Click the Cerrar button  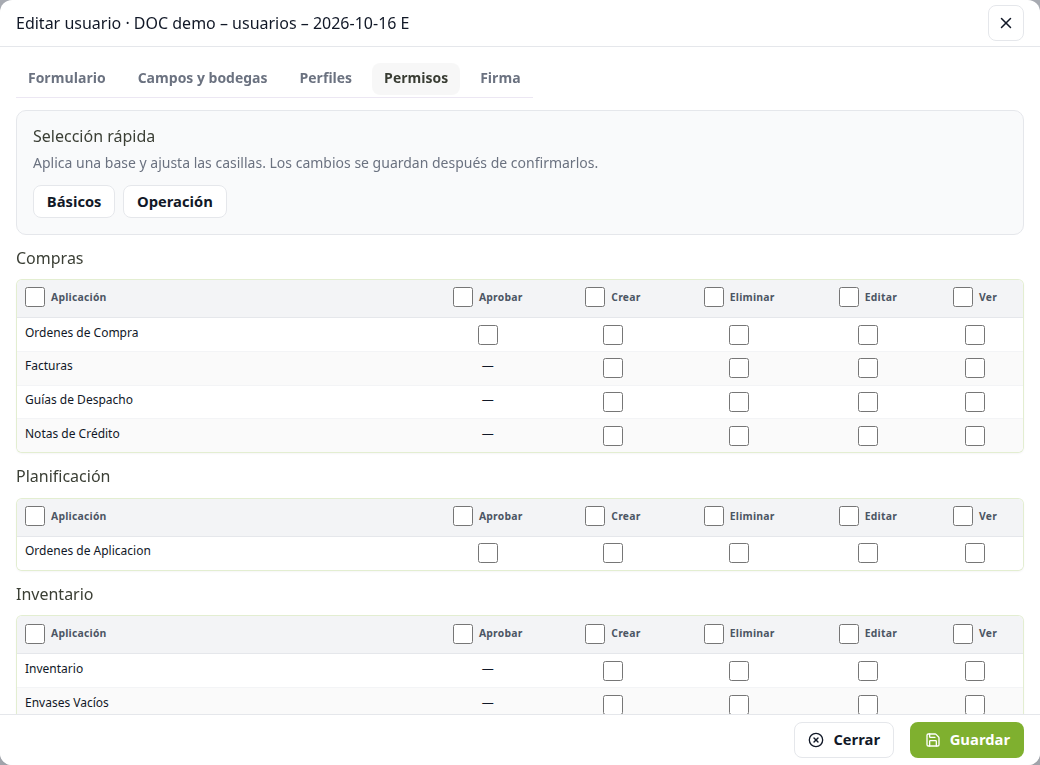pyautogui.click(x=844, y=740)
